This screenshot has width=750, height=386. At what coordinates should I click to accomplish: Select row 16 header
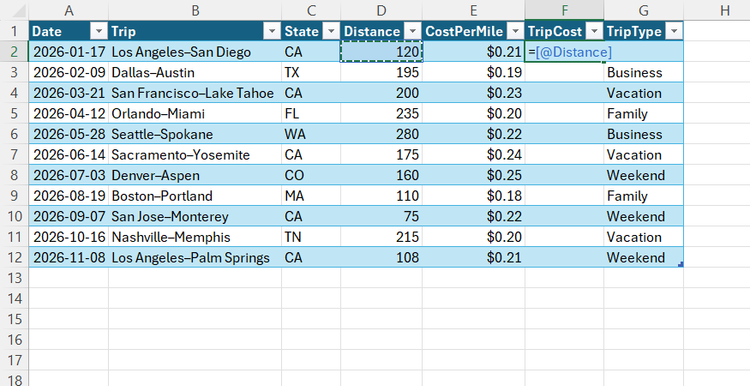(14, 340)
